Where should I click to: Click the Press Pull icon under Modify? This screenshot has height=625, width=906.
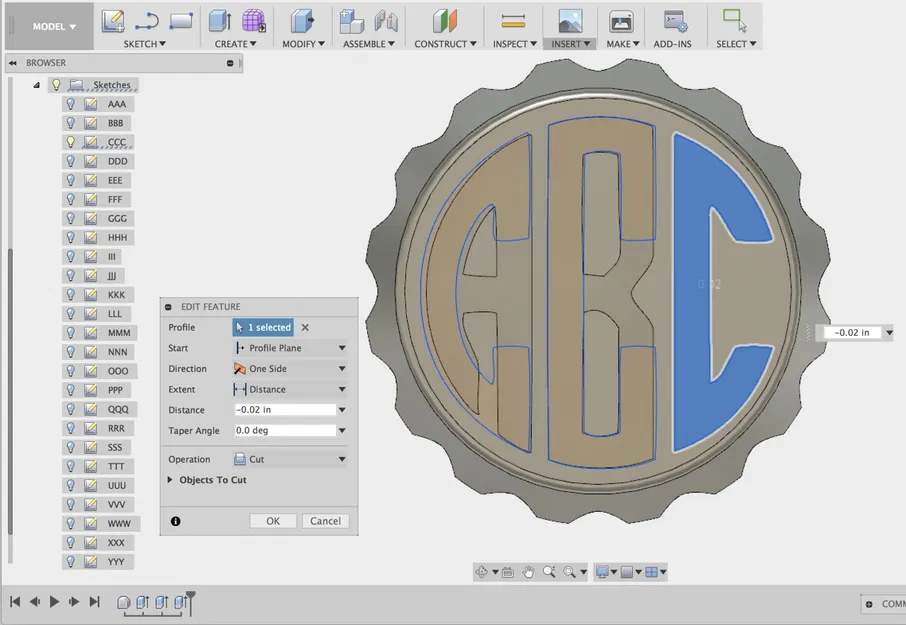click(300, 21)
